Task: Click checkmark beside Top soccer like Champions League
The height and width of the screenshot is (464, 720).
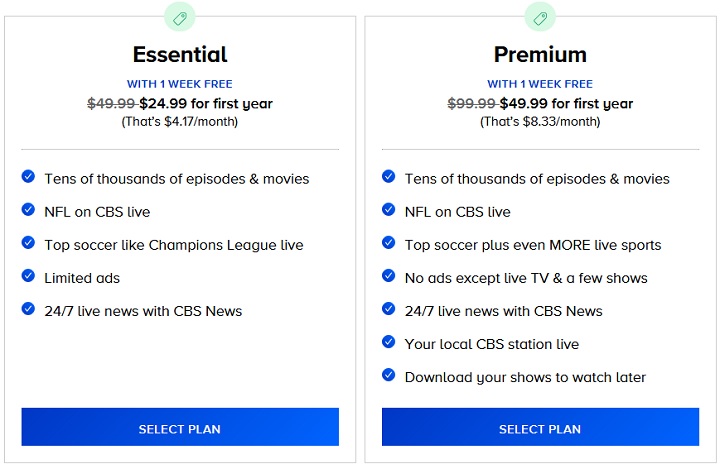Action: (28, 244)
